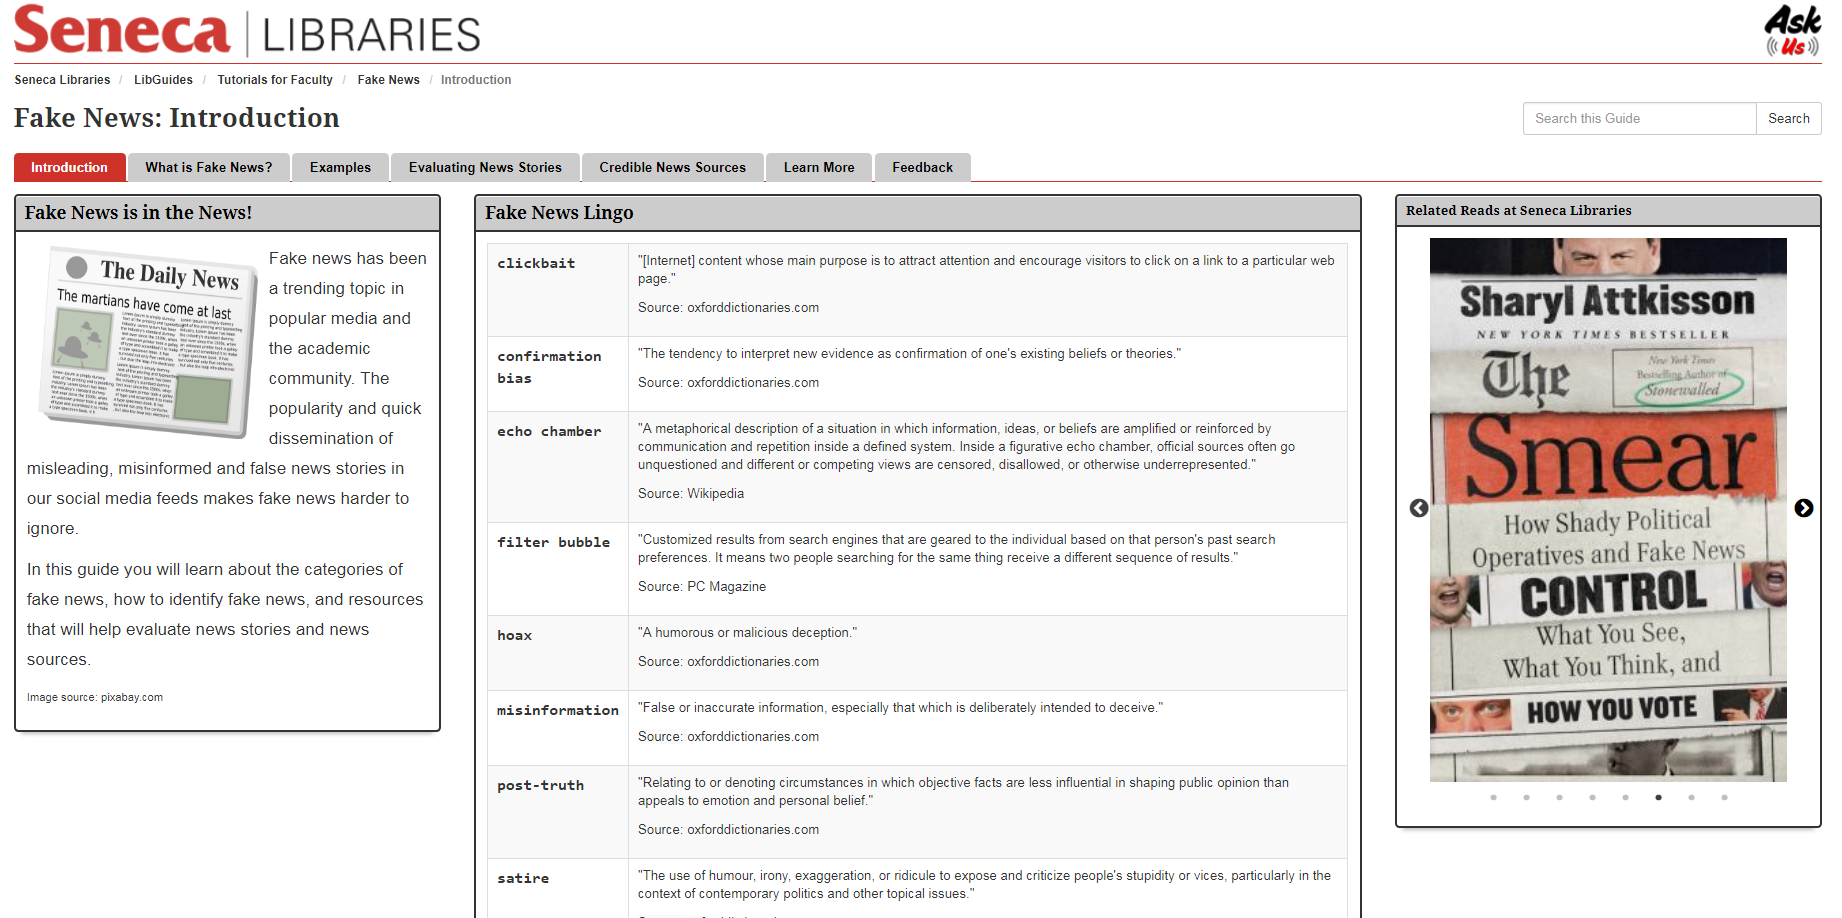Click Related Reads at Seneca Libraries heading
Image resolution: width=1842 pixels, height=918 pixels.
click(1518, 210)
